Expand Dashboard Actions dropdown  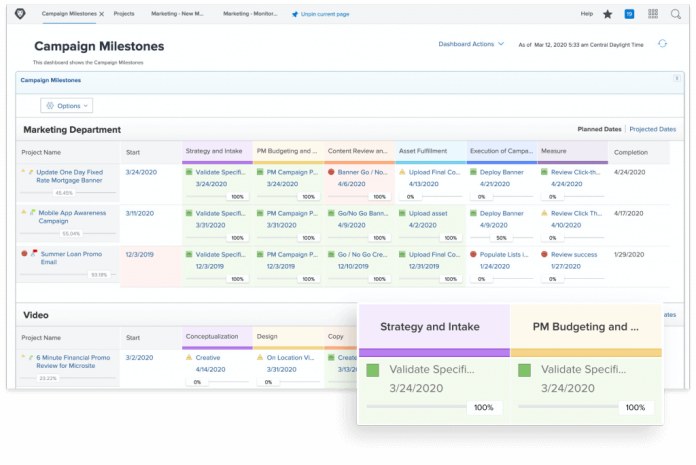tap(471, 44)
